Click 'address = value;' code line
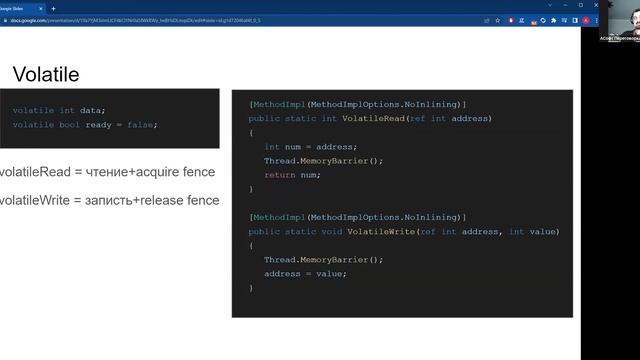 pos(305,274)
